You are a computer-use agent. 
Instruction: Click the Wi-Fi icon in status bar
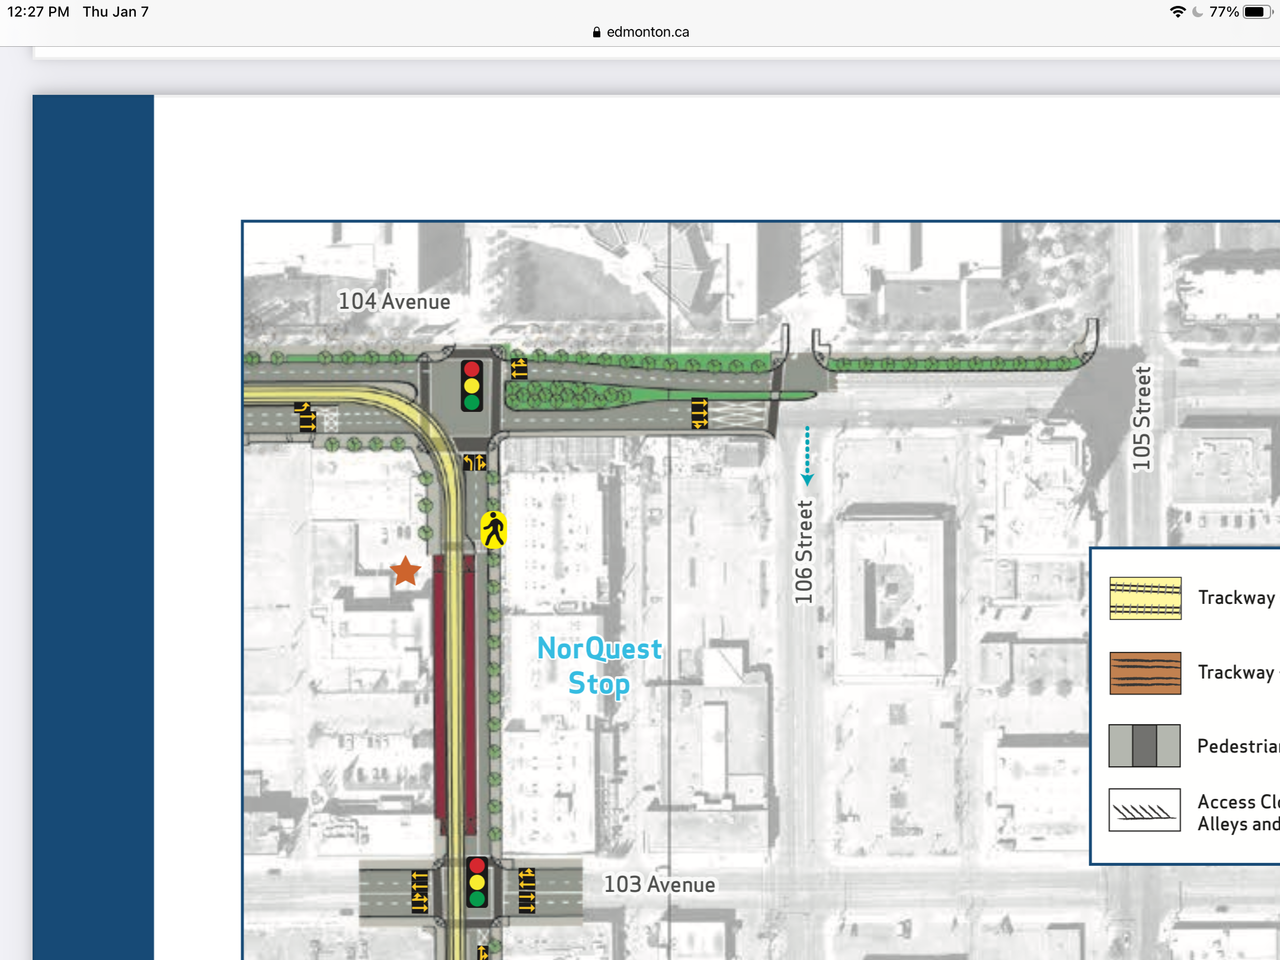tap(1177, 12)
